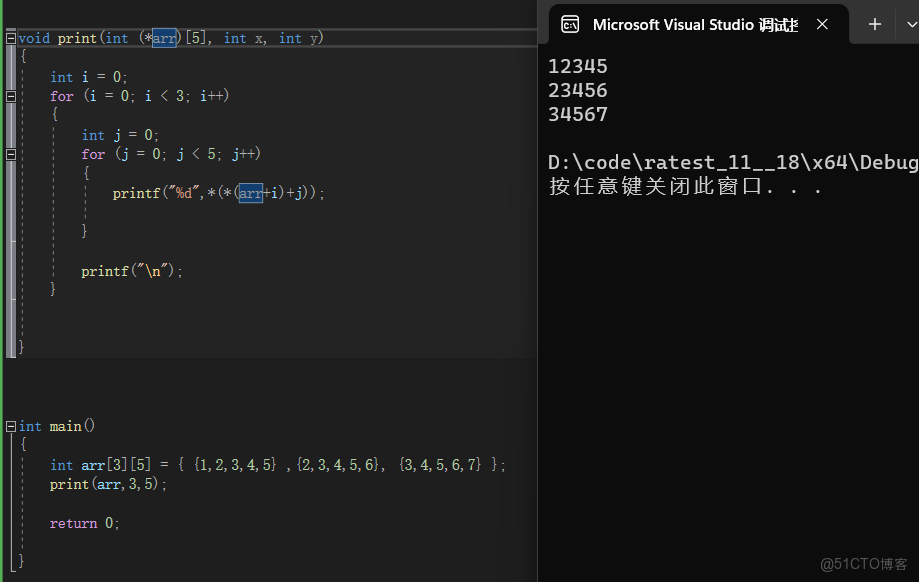Collapse the print function body
Image resolution: width=919 pixels, height=582 pixels.
click(9, 38)
